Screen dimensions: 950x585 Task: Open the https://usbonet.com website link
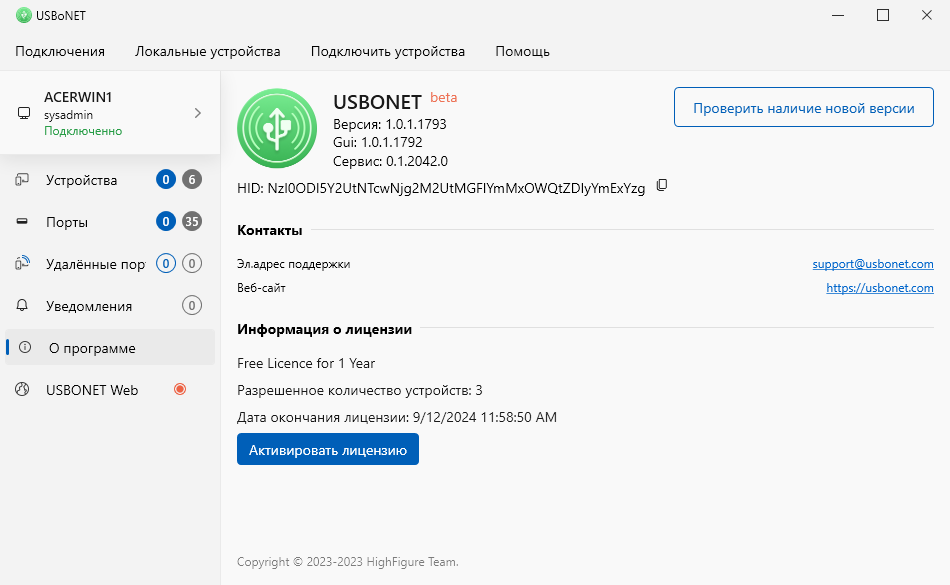(880, 288)
